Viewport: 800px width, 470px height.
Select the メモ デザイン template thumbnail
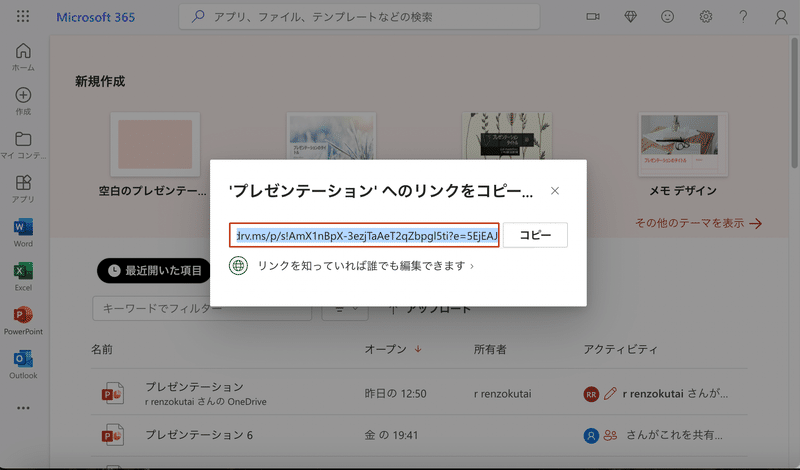683,144
